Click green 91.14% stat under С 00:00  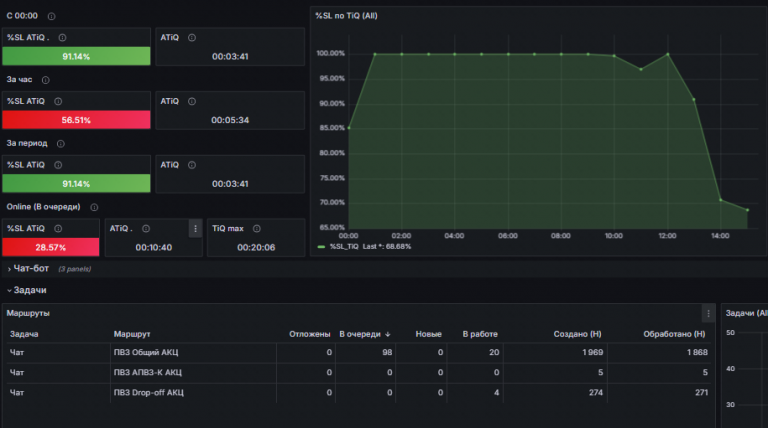[x=76, y=56]
